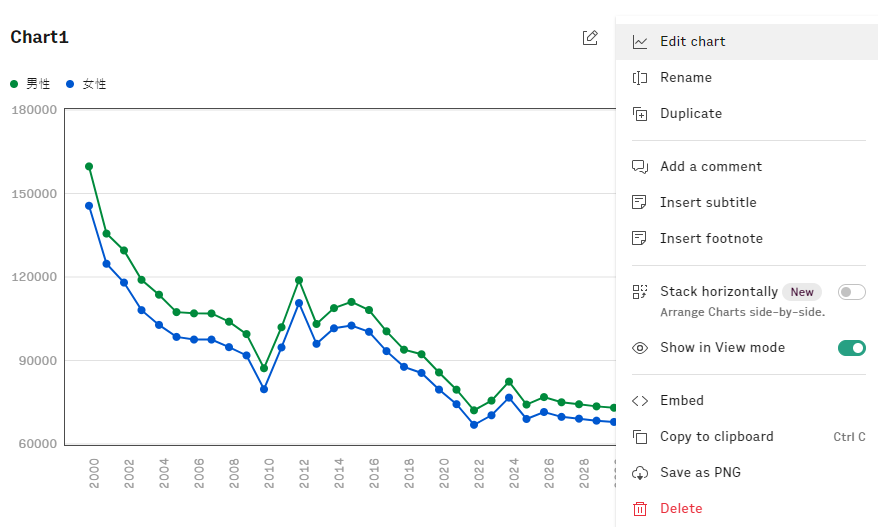Click the New badge next to Stack horizontally
This screenshot has height=527, width=878.
(x=802, y=292)
